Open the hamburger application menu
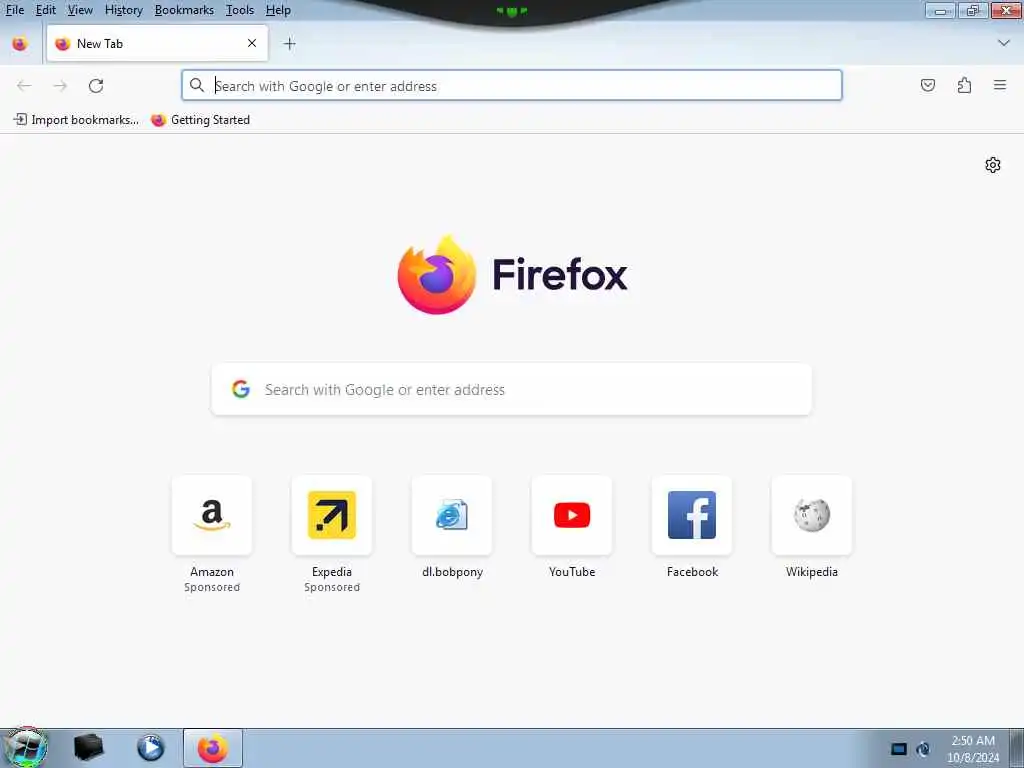This screenshot has height=768, width=1024. (x=1000, y=85)
